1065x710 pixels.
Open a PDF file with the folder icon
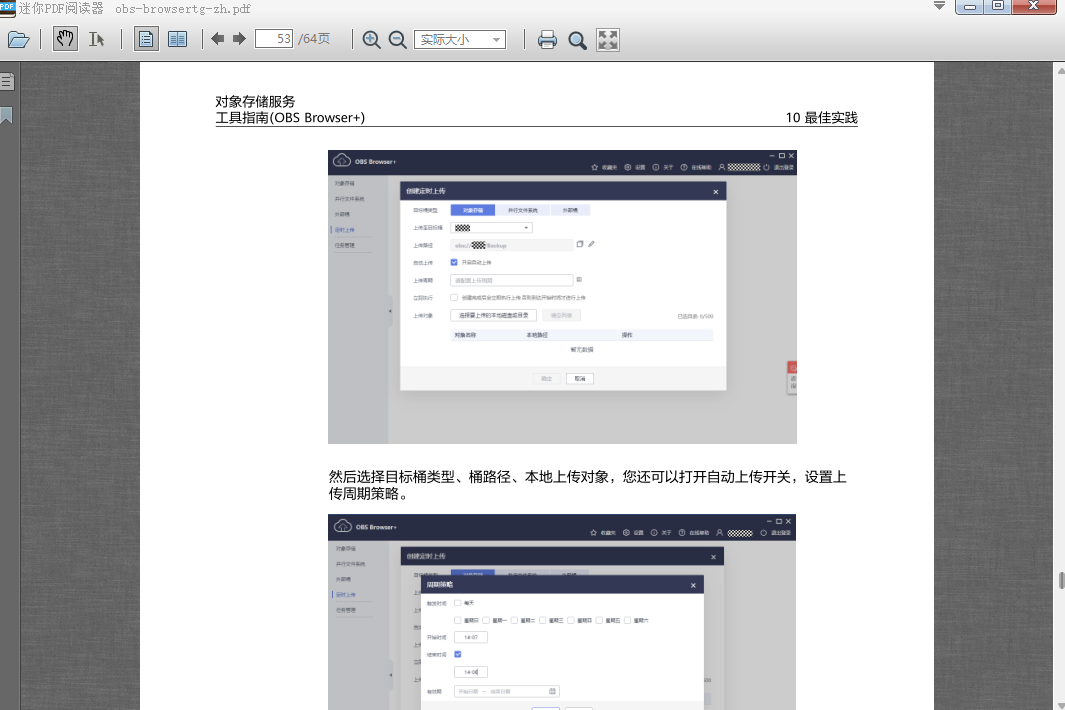click(18, 39)
